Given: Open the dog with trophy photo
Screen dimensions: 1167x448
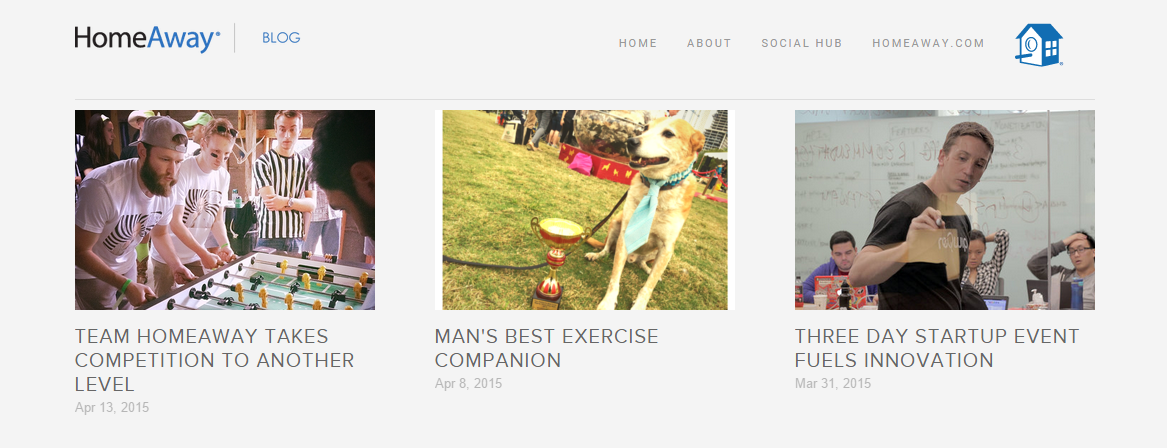Looking at the screenshot, I should pos(585,210).
